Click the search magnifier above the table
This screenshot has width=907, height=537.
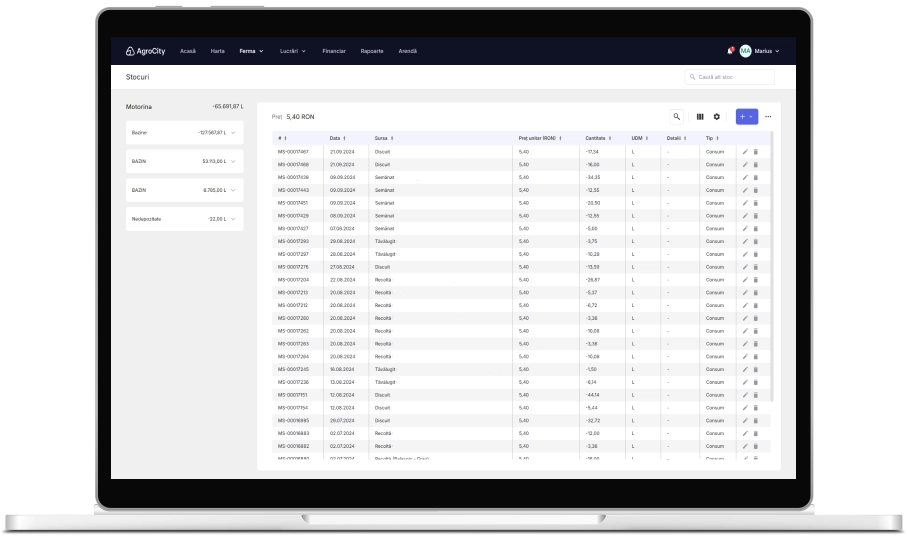pos(677,117)
